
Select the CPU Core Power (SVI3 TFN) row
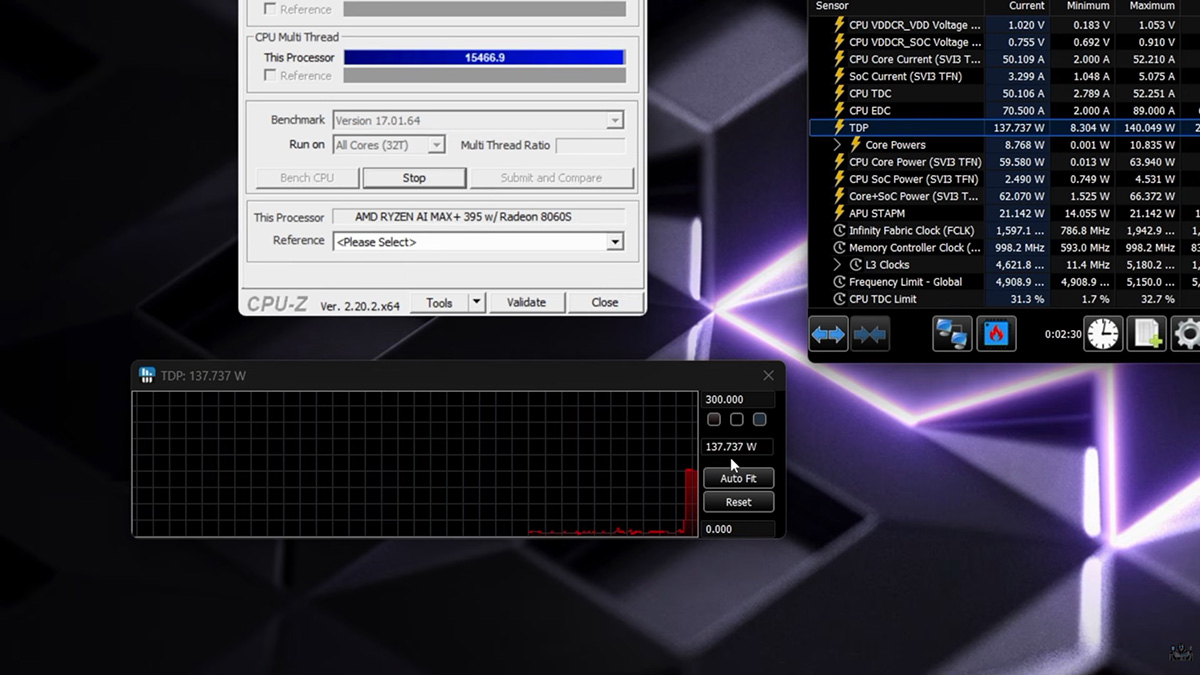[x=1004, y=162]
